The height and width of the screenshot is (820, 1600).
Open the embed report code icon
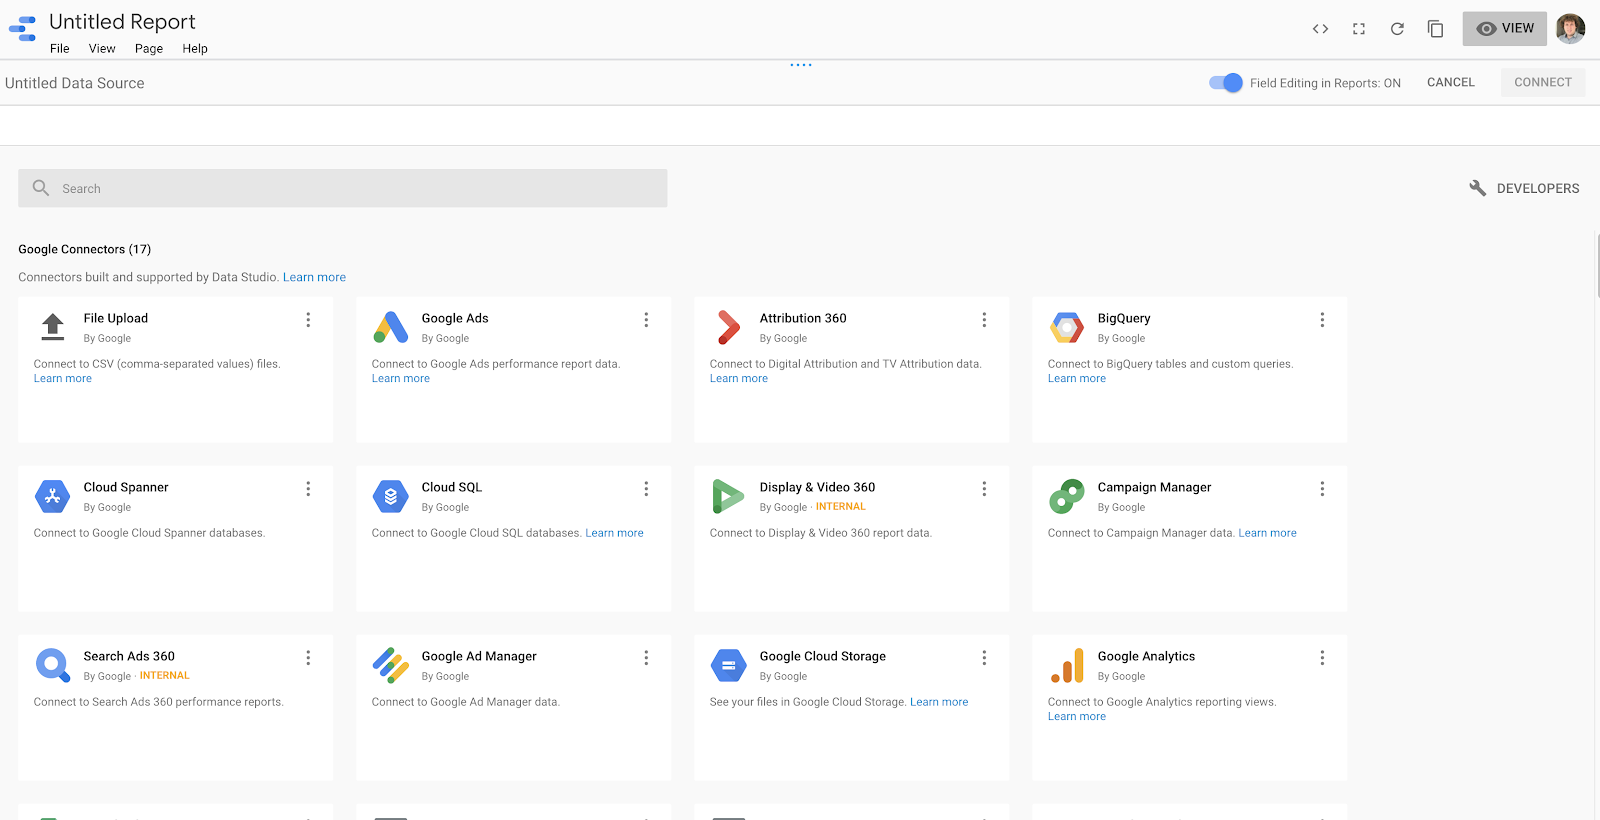pos(1320,29)
